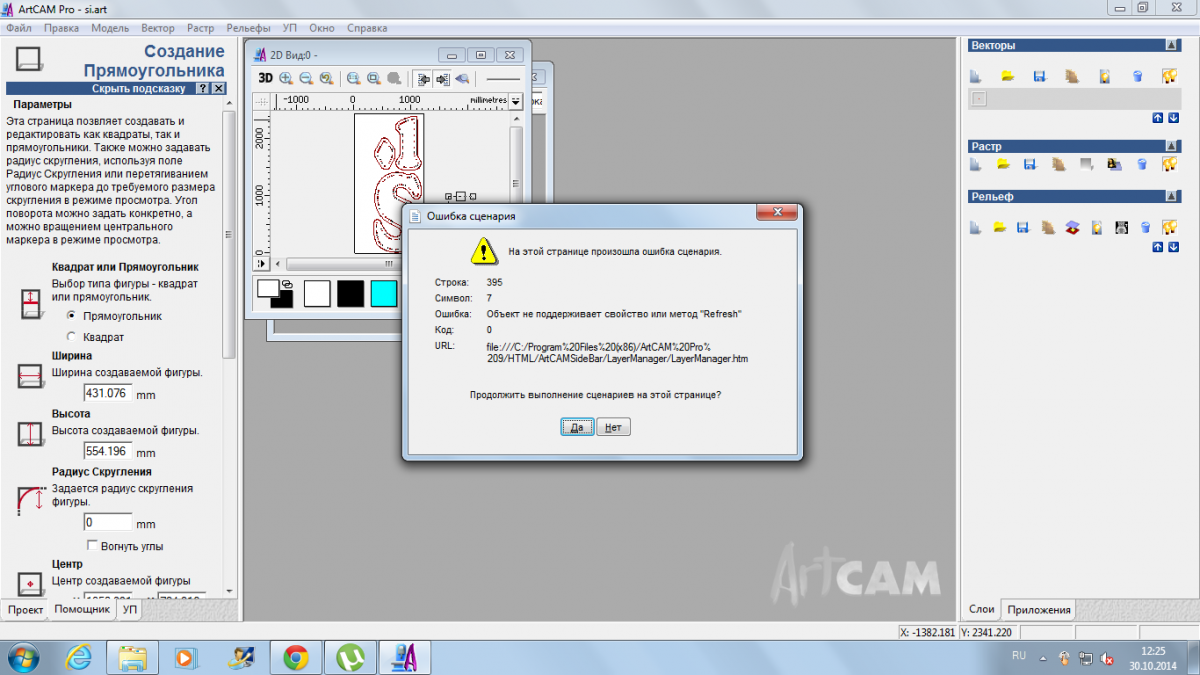Image resolution: width=1200 pixels, height=675 pixels.
Task: Move relief layer up in Рельеф panel
Action: (1158, 246)
